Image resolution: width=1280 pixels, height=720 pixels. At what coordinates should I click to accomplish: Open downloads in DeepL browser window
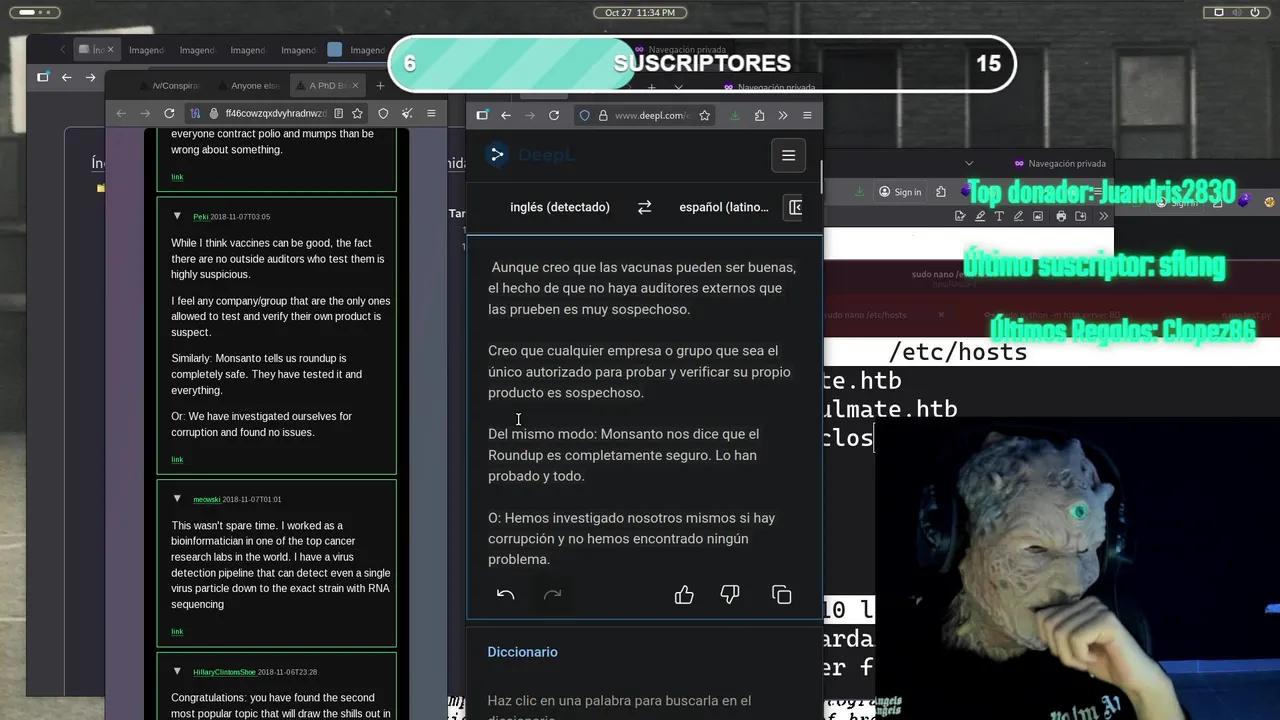[735, 115]
